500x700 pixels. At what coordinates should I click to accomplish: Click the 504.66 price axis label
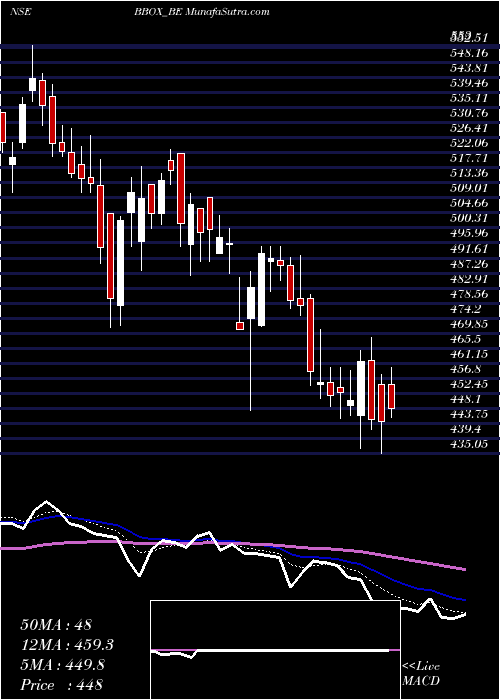click(469, 204)
